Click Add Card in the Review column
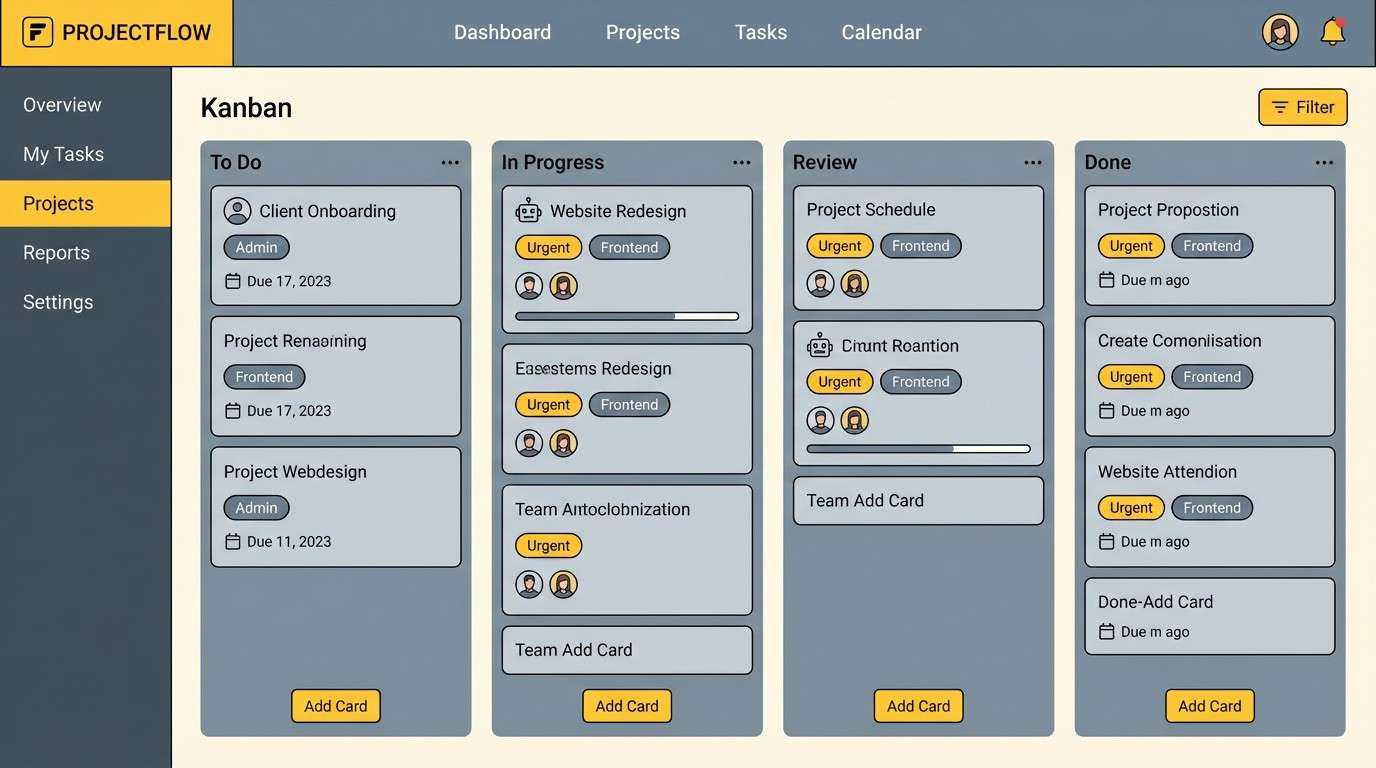Viewport: 1376px width, 768px height. pyautogui.click(x=918, y=706)
